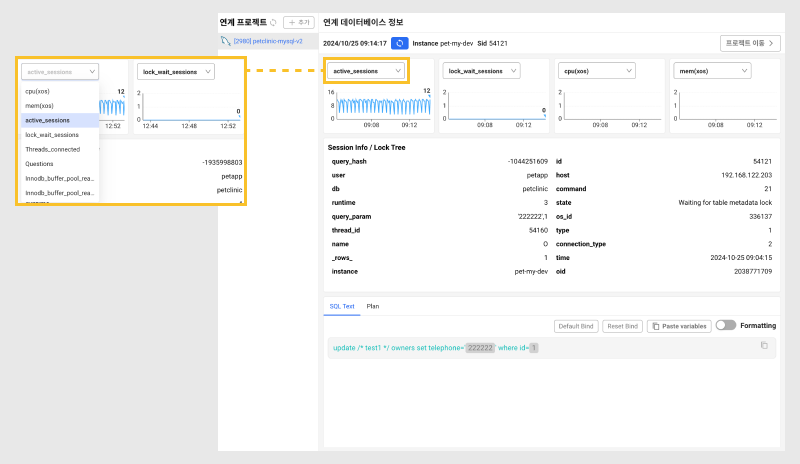
Task: Open the lock_wait_sessions dropdown in the zoomed inset
Action: pos(176,72)
